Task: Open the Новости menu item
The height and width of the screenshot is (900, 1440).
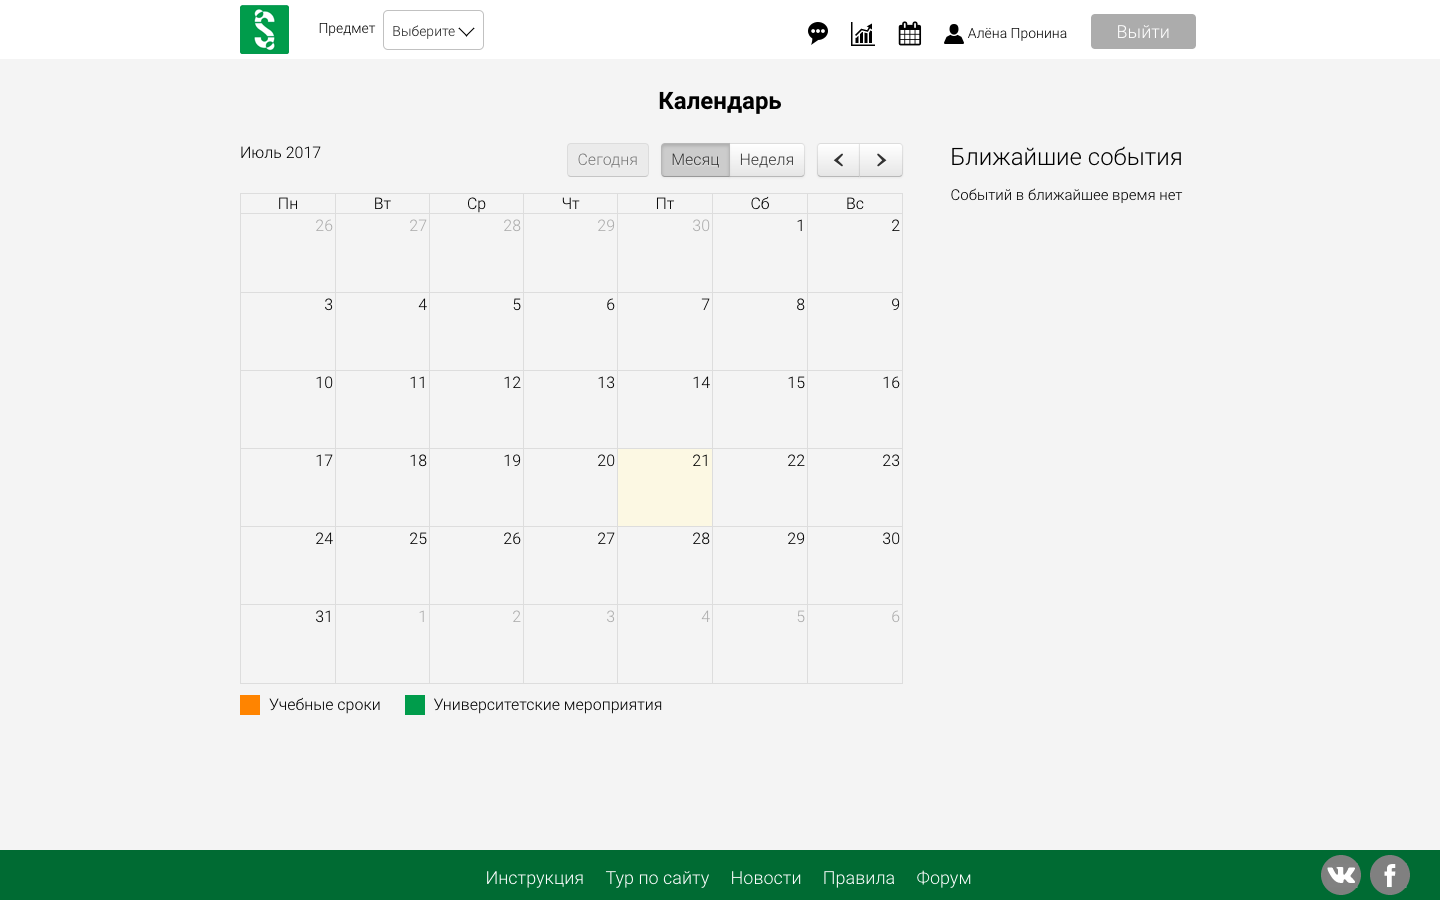Action: tap(766, 878)
